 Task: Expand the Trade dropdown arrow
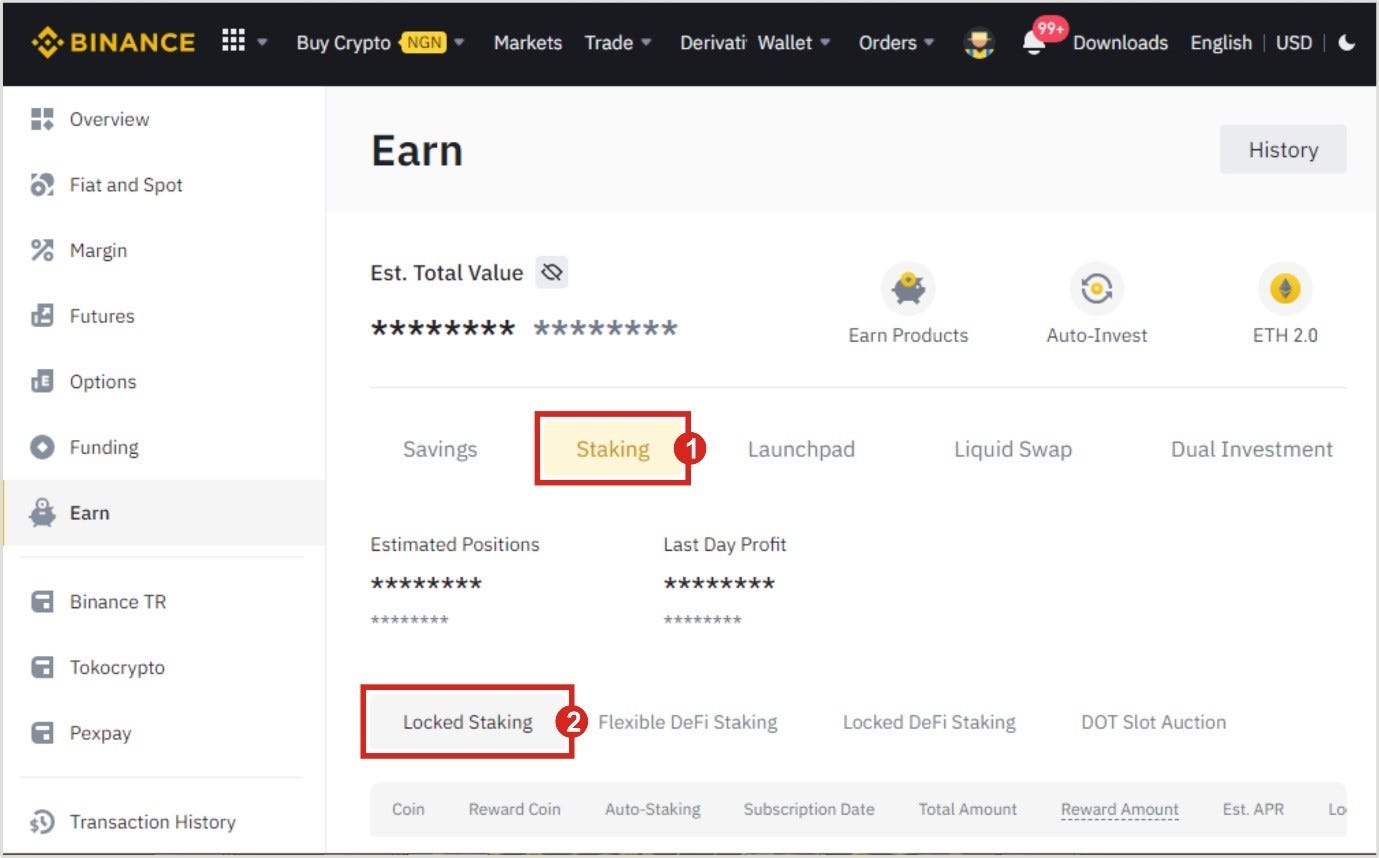click(646, 43)
